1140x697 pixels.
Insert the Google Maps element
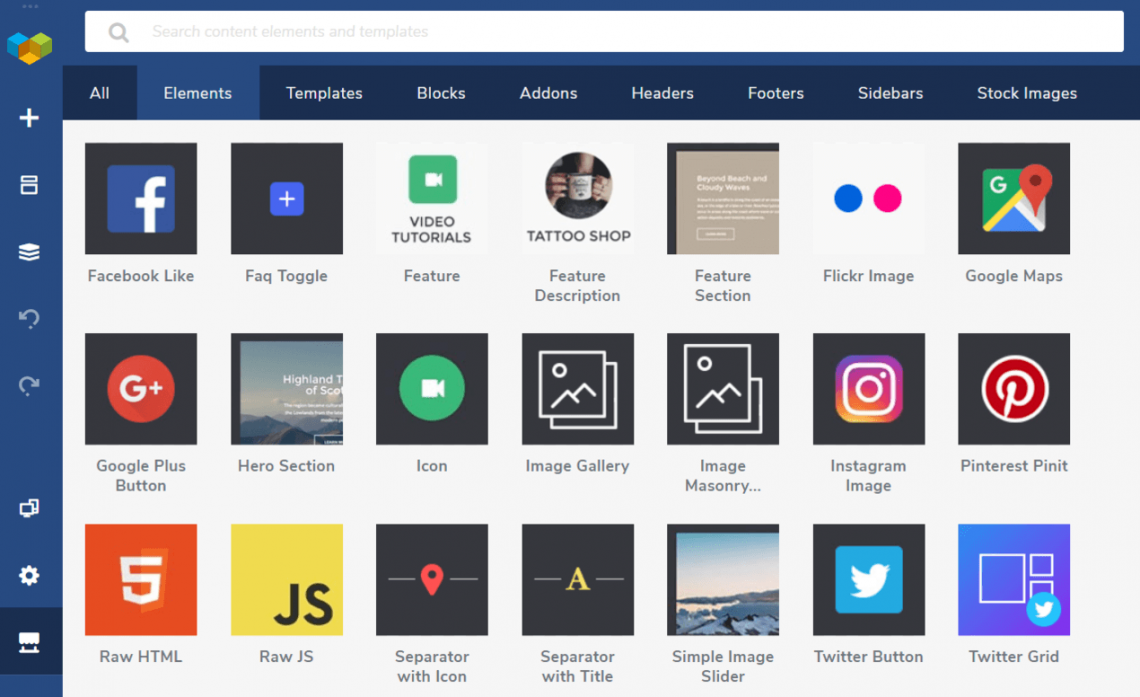1013,198
